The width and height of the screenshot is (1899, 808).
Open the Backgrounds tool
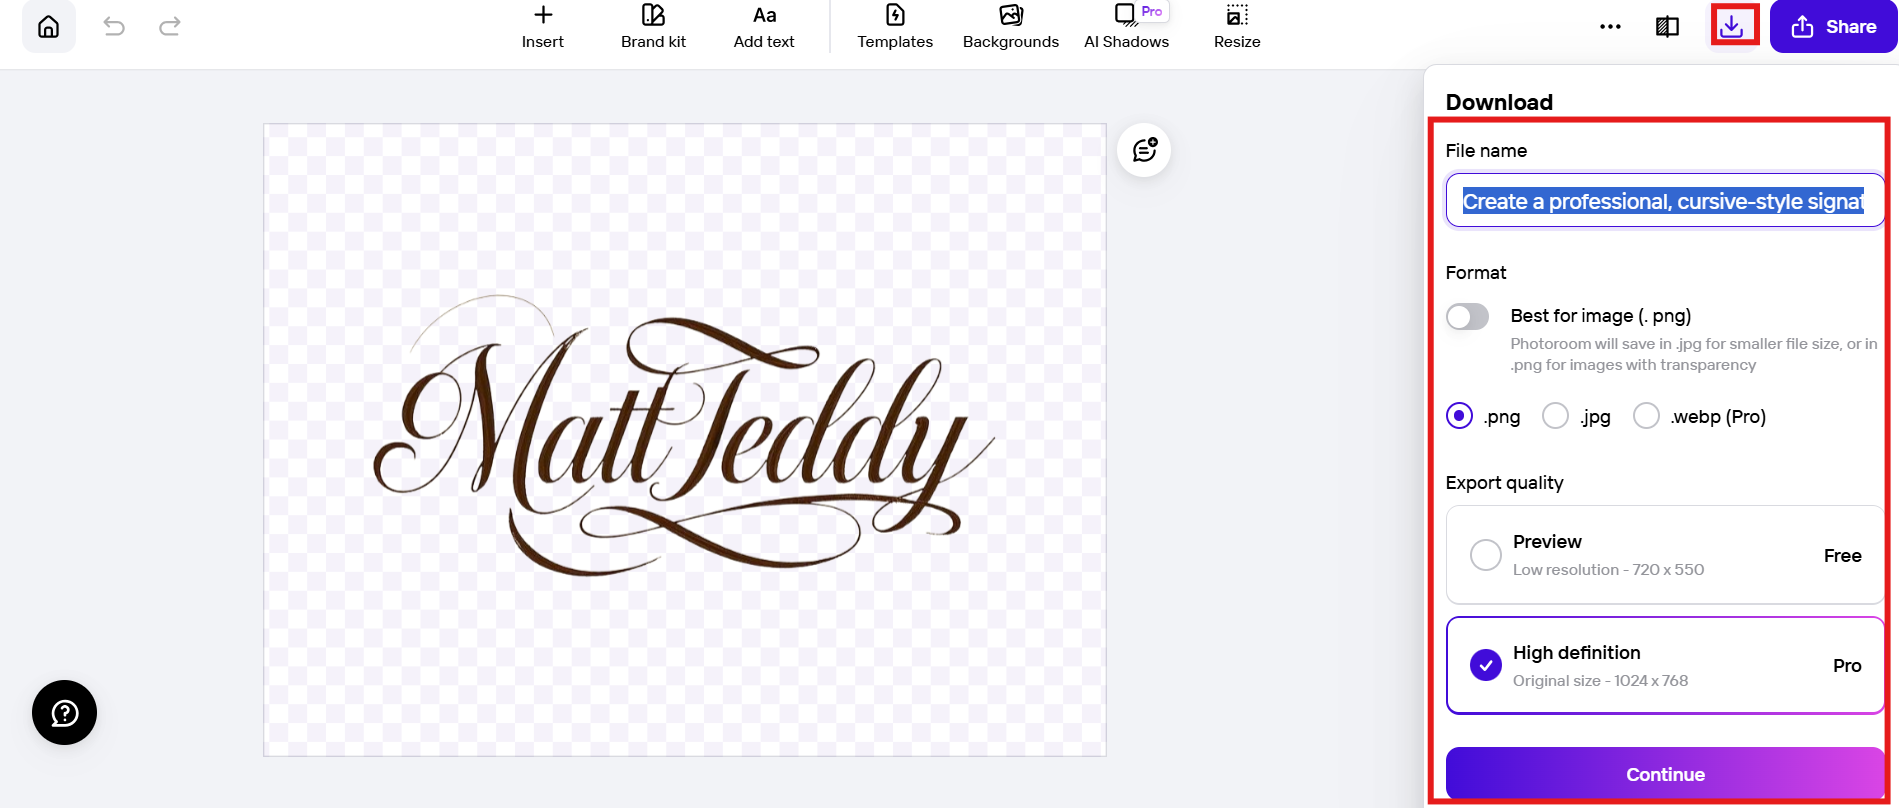[1011, 27]
